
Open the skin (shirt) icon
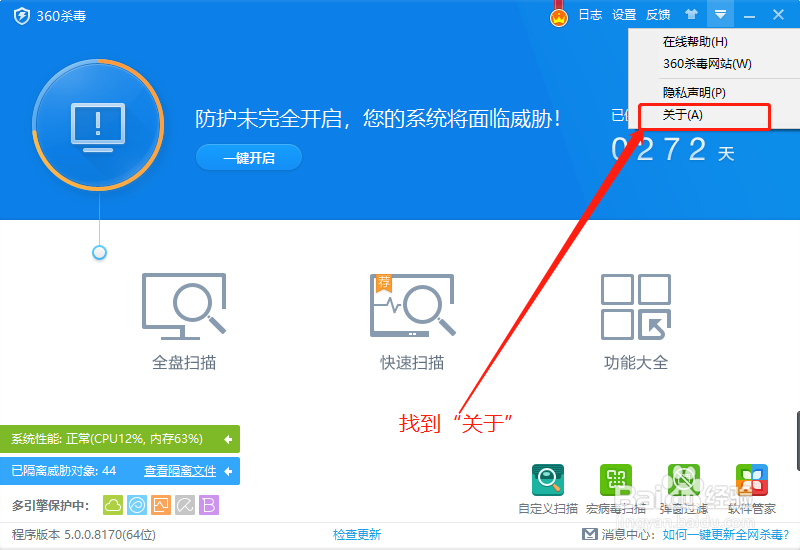[691, 14]
